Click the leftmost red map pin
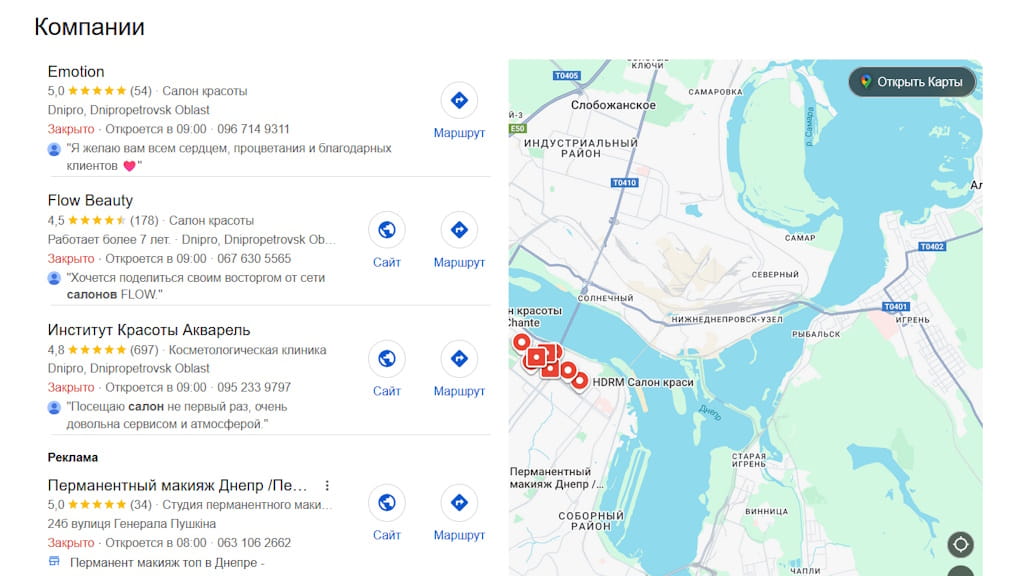The image size is (1024, 576). [521, 342]
